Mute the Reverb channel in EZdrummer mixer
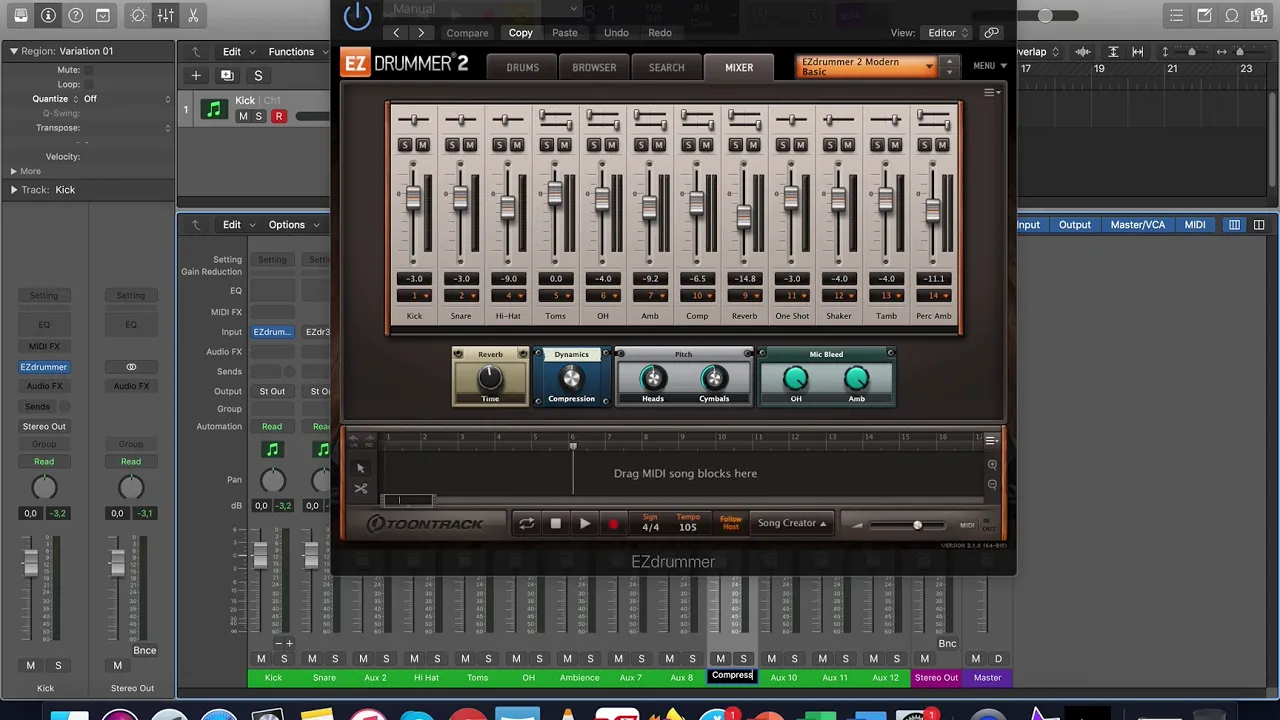The height and width of the screenshot is (720, 1280). pos(753,145)
